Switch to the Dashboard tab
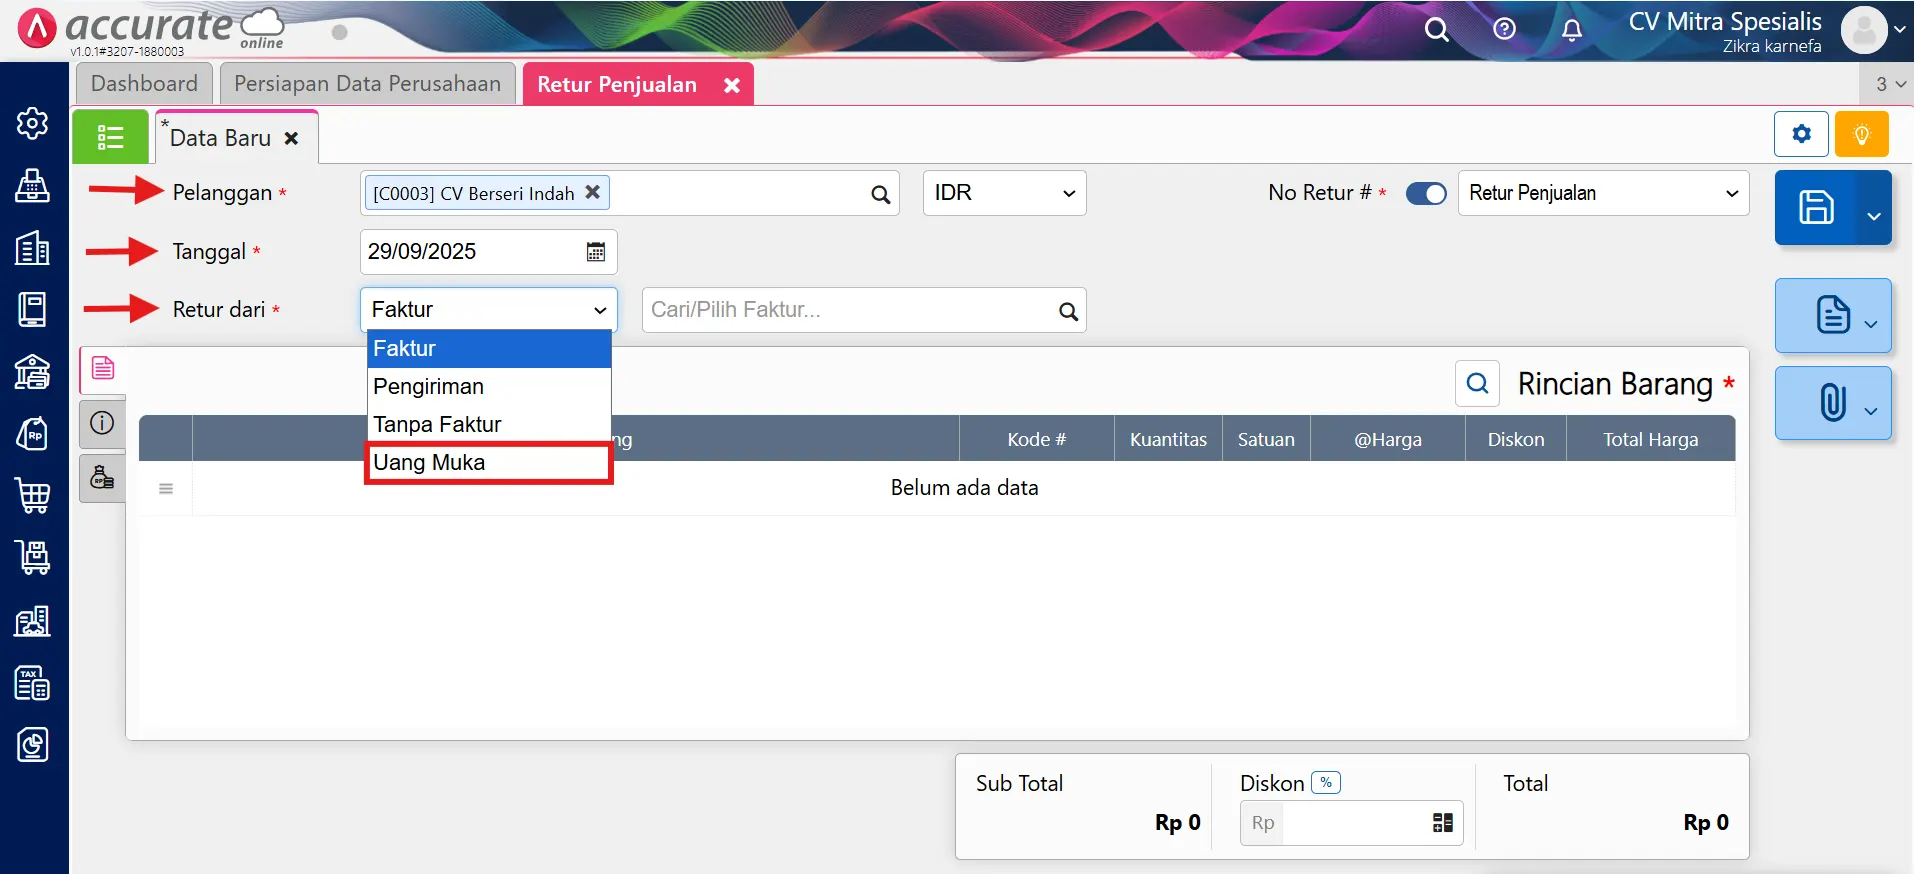The height and width of the screenshot is (874, 1914). pos(144,84)
